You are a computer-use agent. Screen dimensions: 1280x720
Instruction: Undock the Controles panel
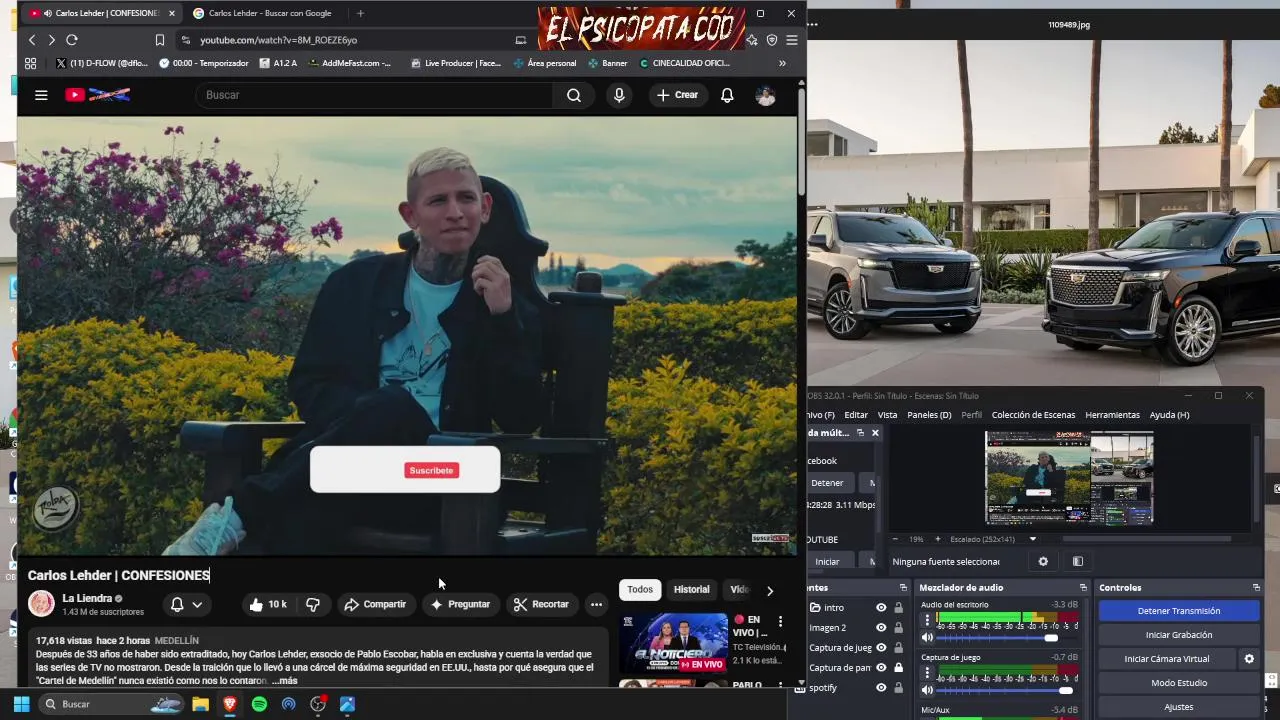click(1256, 588)
